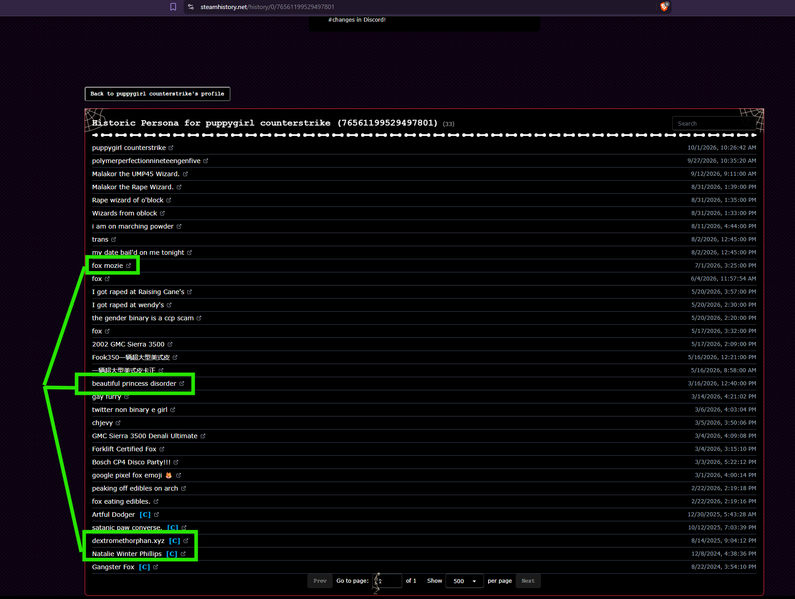Select the 2002 GMC Sierra 3500 entry

[x=128, y=344]
